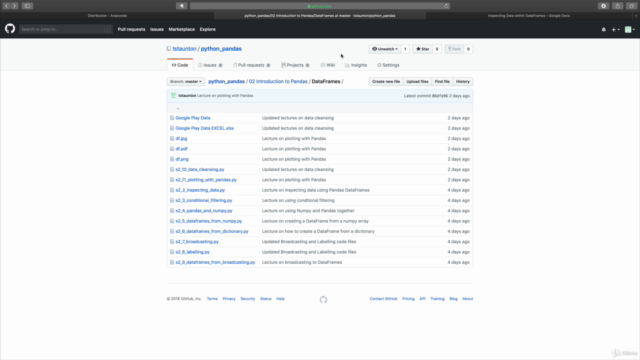Open Issues in top navigation
Screen dimensions: 640x360
tap(157, 29)
